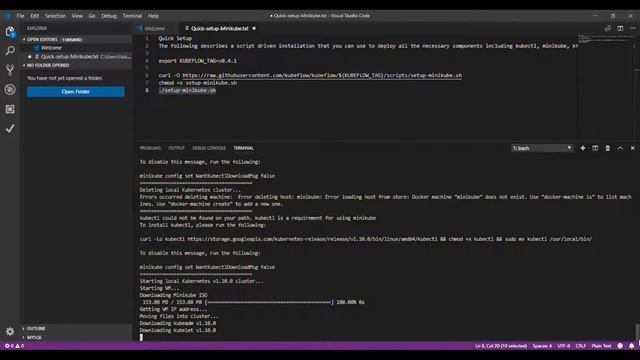This screenshot has width=640, height=360.
Task: Open the Extensions view in activity bar
Action: point(10,109)
